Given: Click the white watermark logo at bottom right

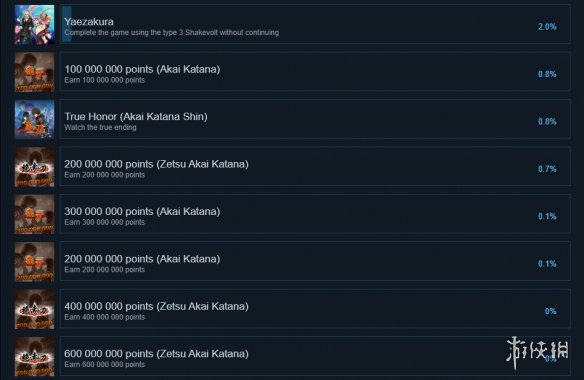Looking at the screenshot, I should click(537, 352).
